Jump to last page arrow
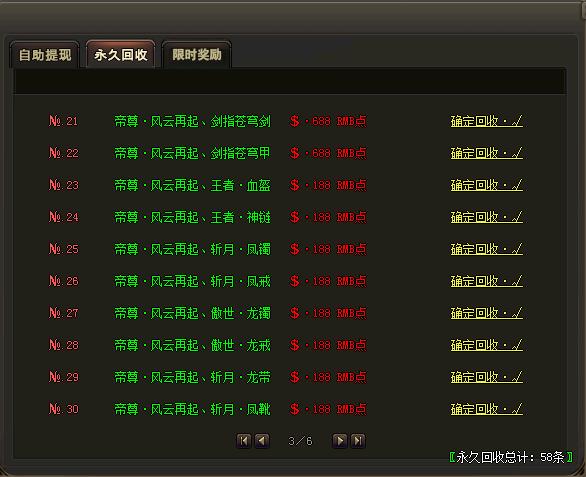Viewport: 586px width, 477px height. 358,441
